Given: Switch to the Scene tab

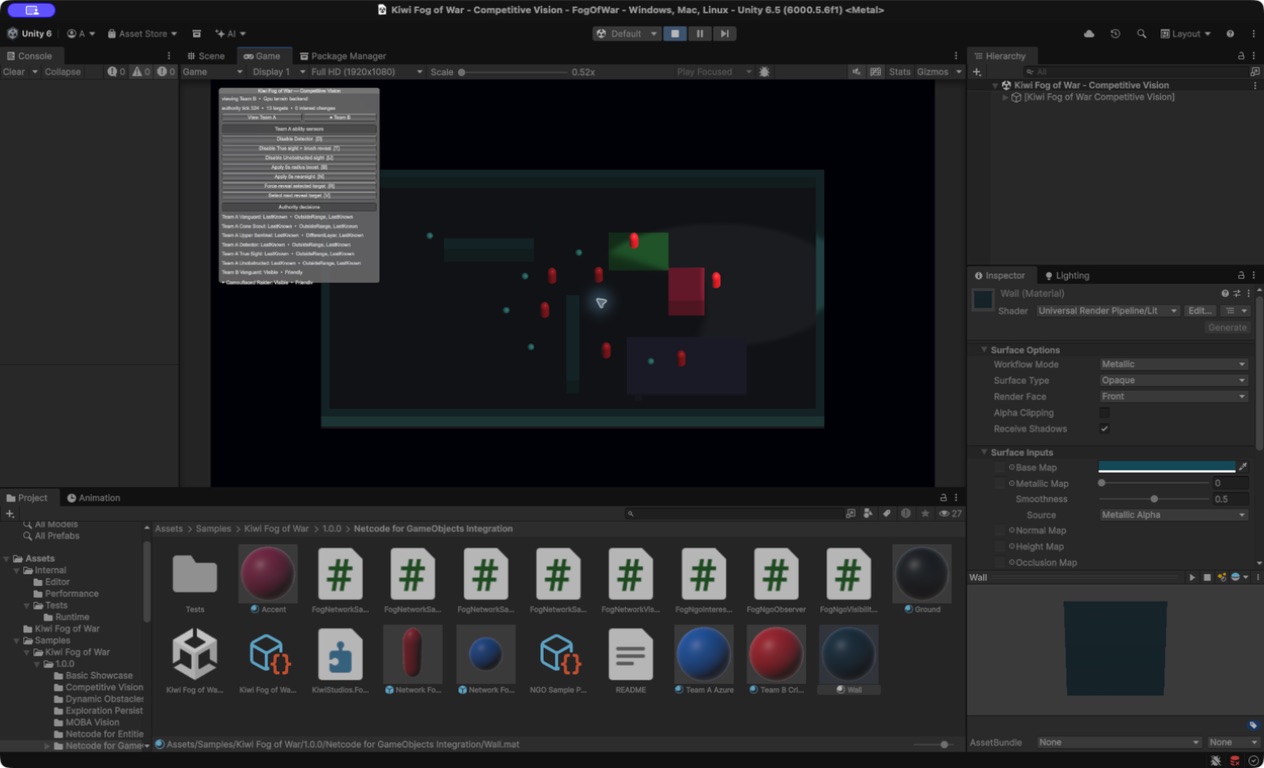Looking at the screenshot, I should [206, 56].
